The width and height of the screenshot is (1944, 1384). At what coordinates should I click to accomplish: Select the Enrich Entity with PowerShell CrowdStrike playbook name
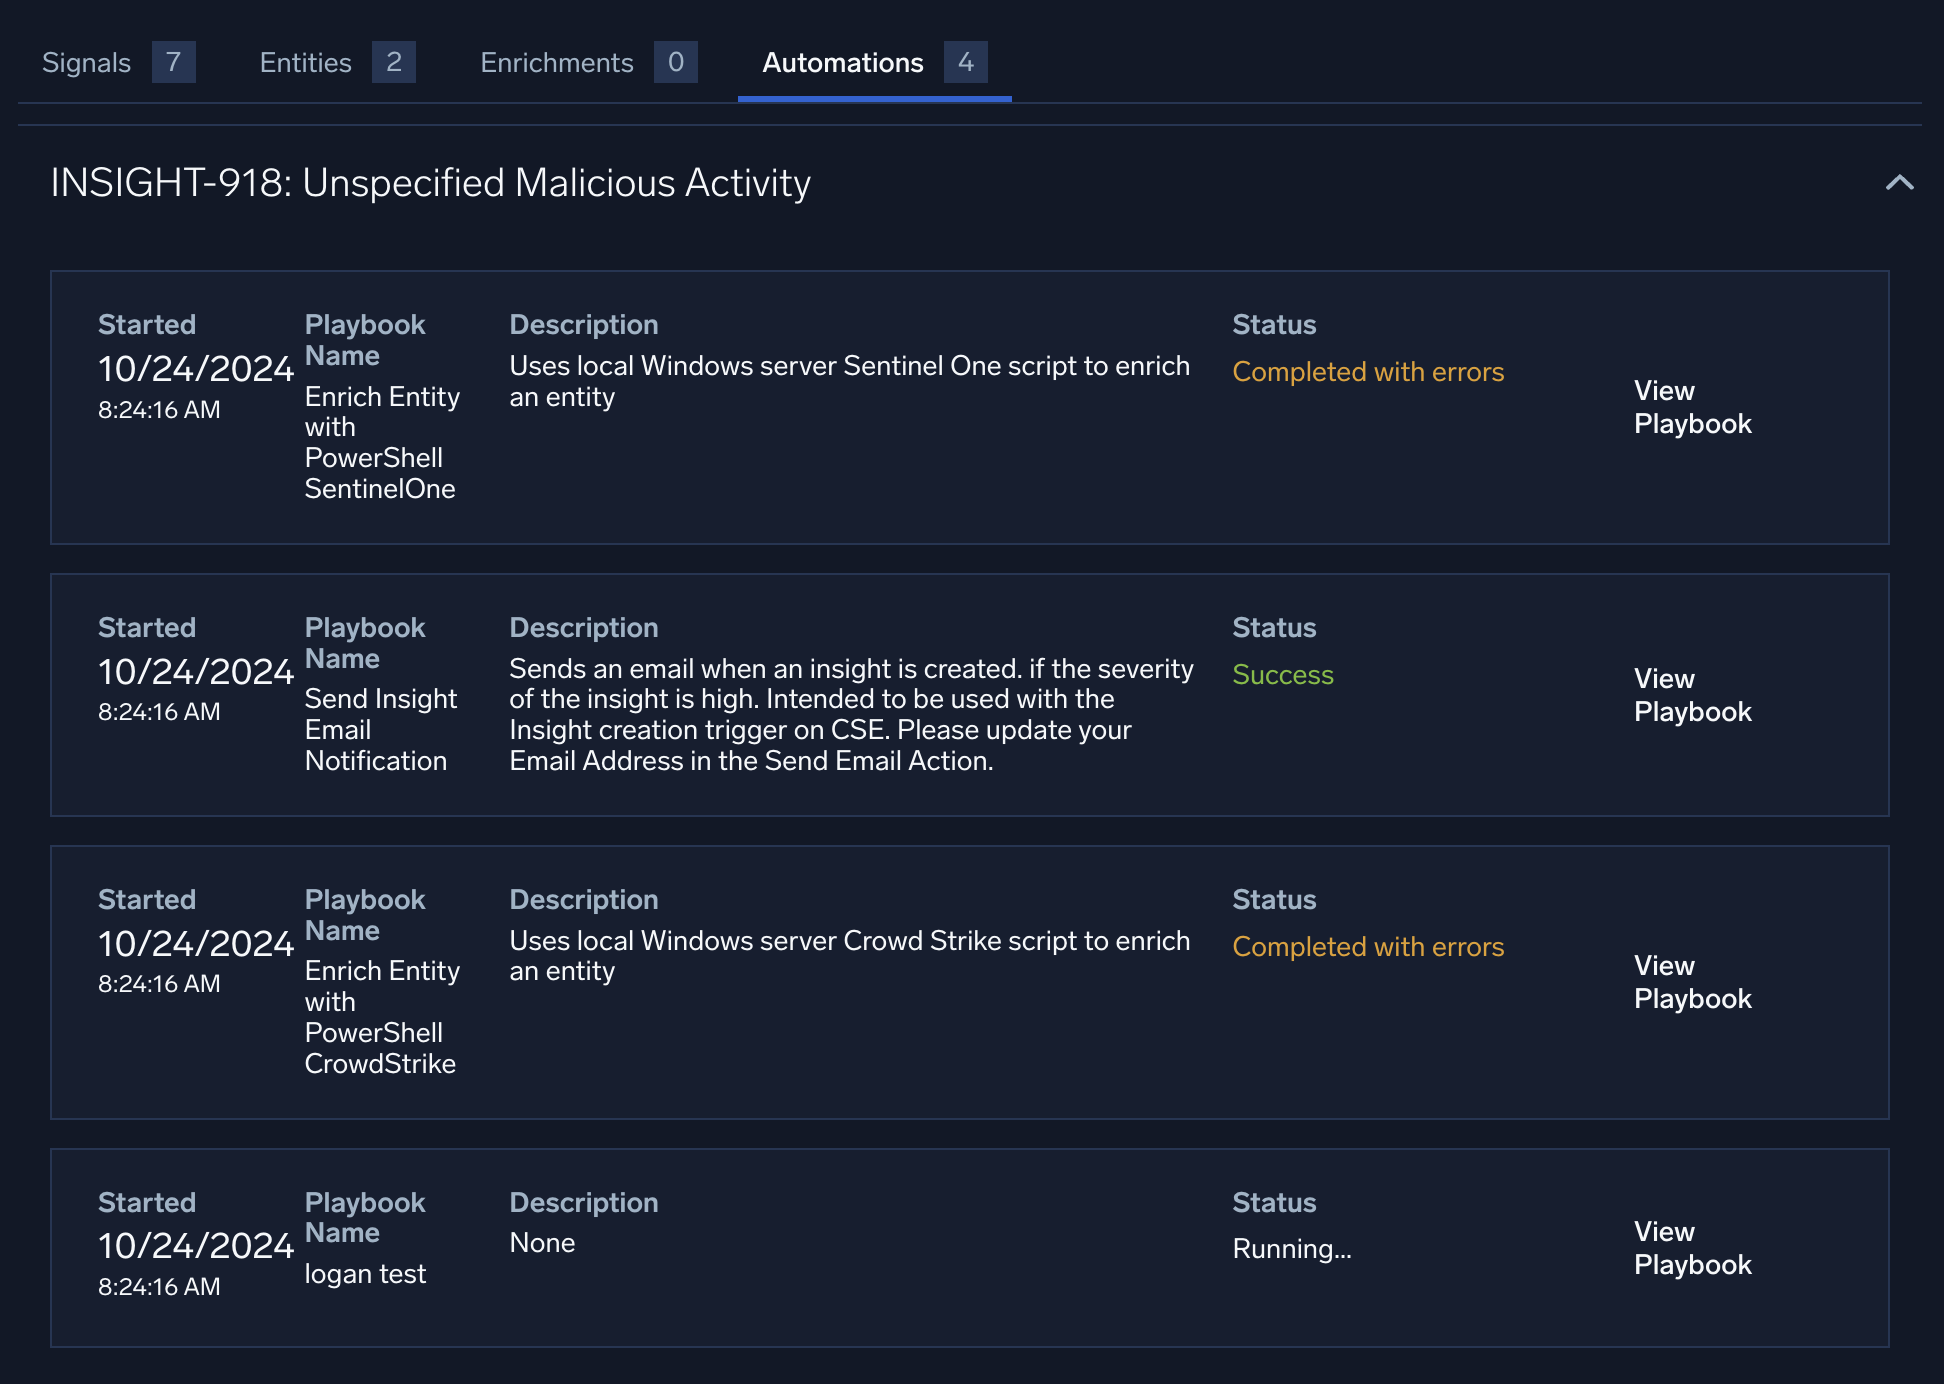[x=382, y=1017]
